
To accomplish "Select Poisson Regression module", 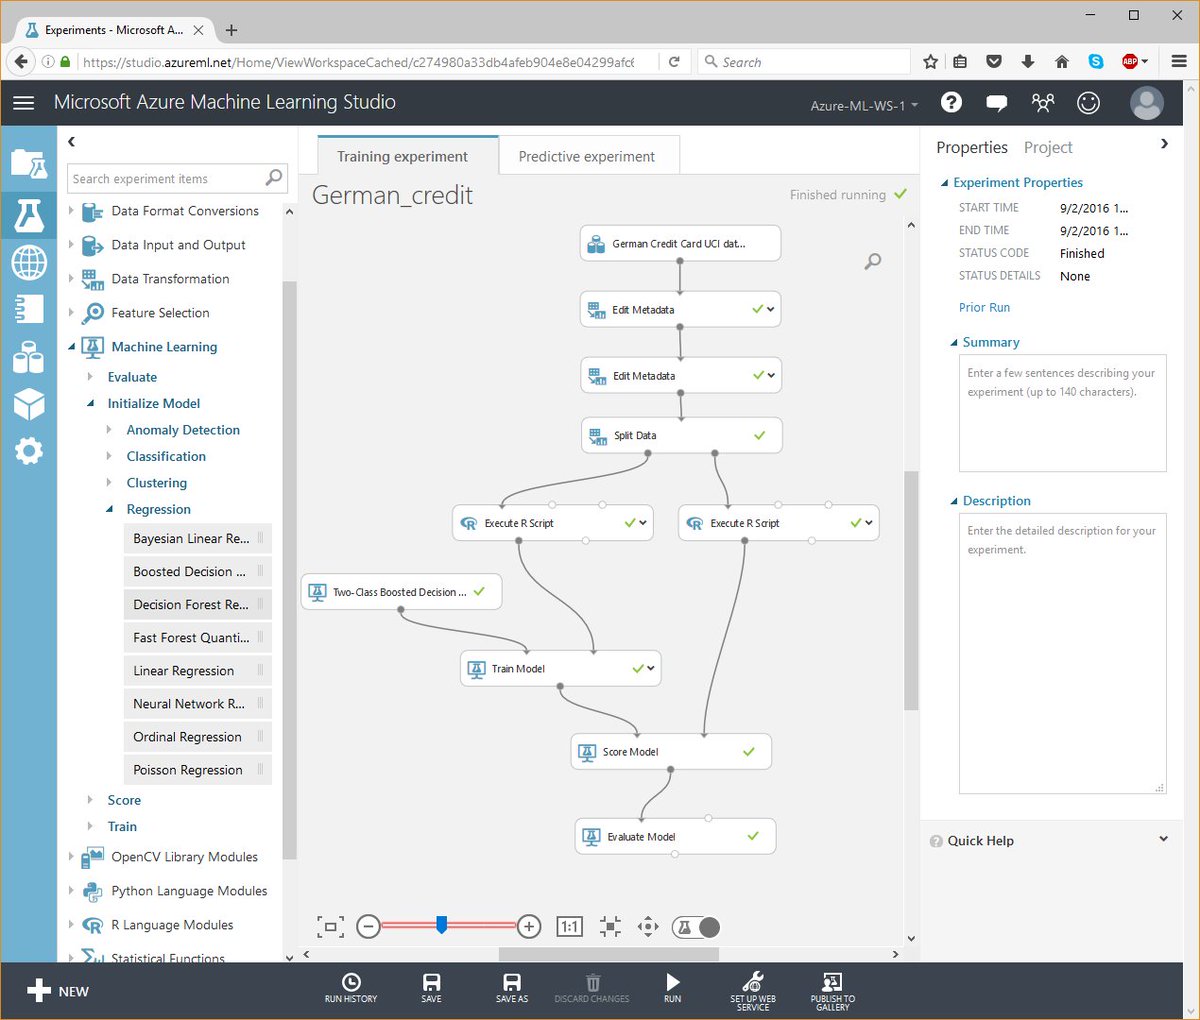I will (197, 770).
